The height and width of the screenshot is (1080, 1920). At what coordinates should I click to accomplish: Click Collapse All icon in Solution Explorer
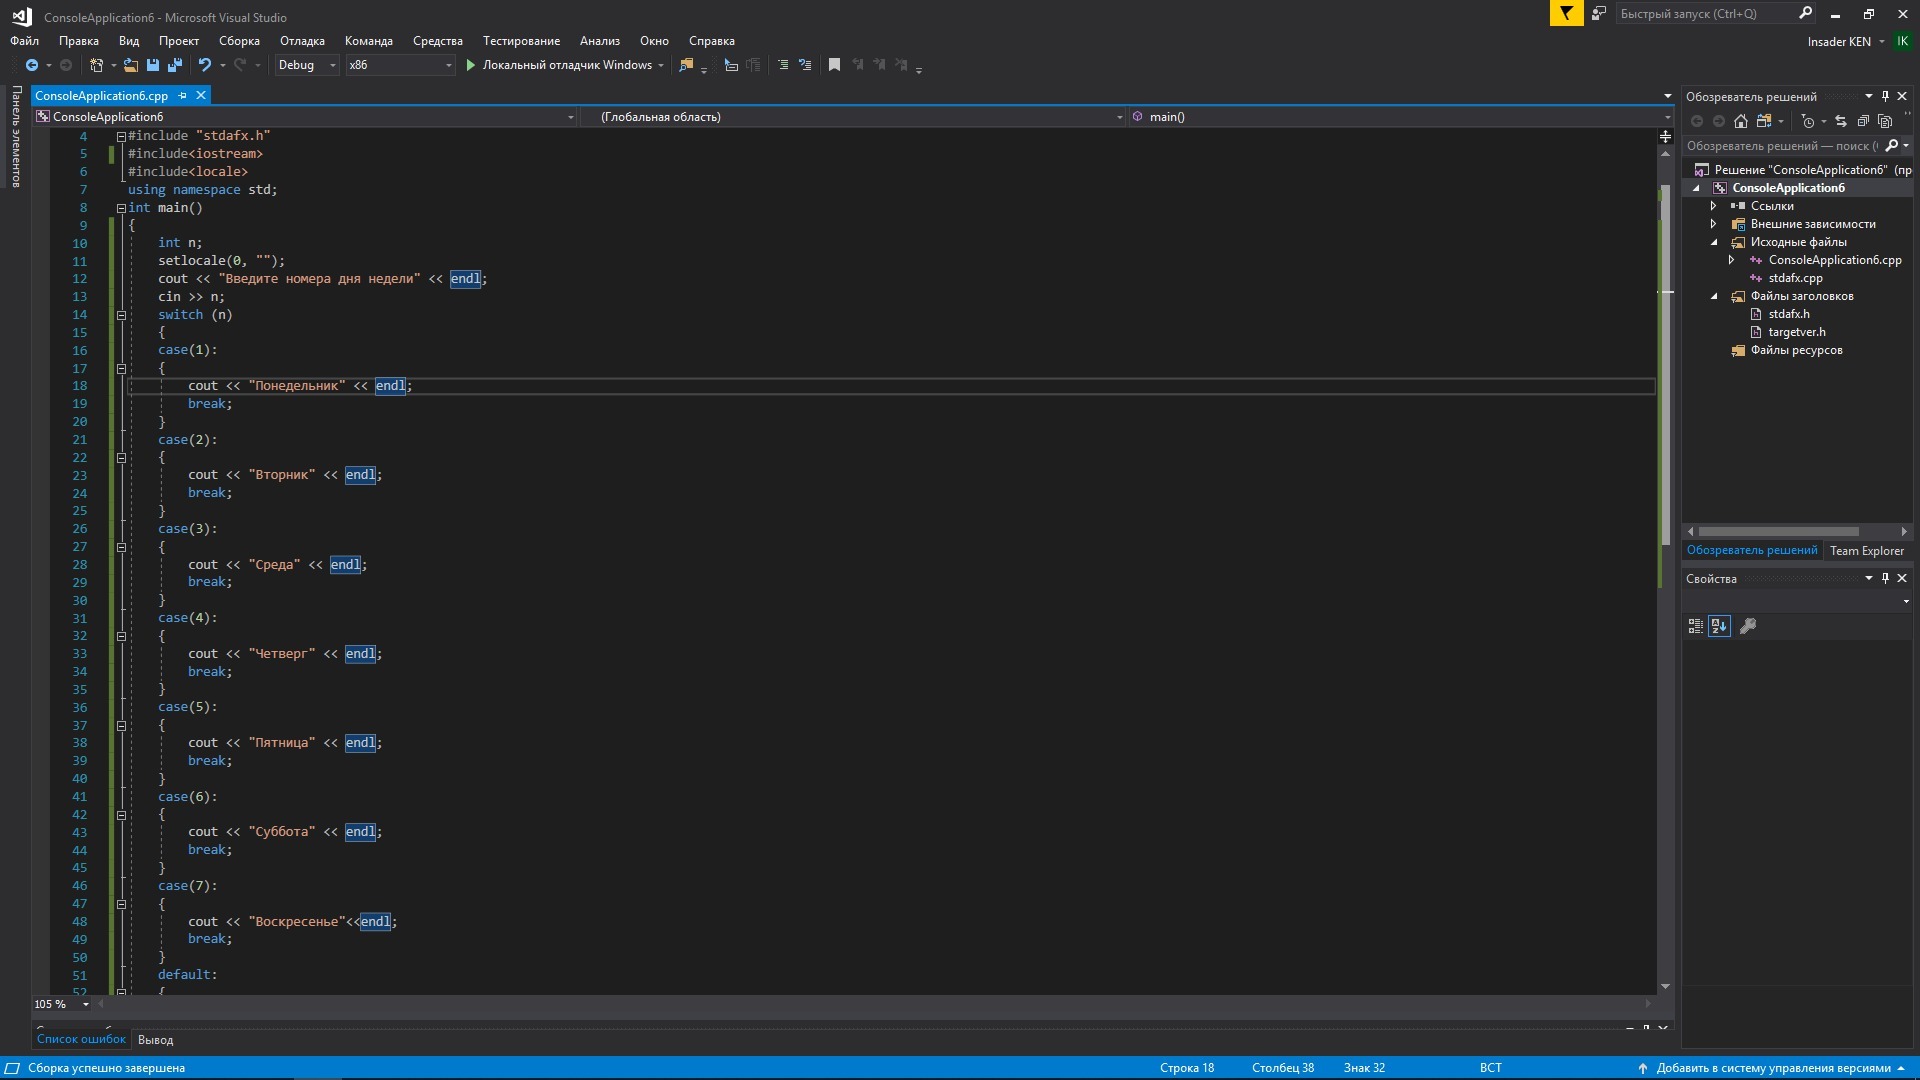click(1863, 121)
